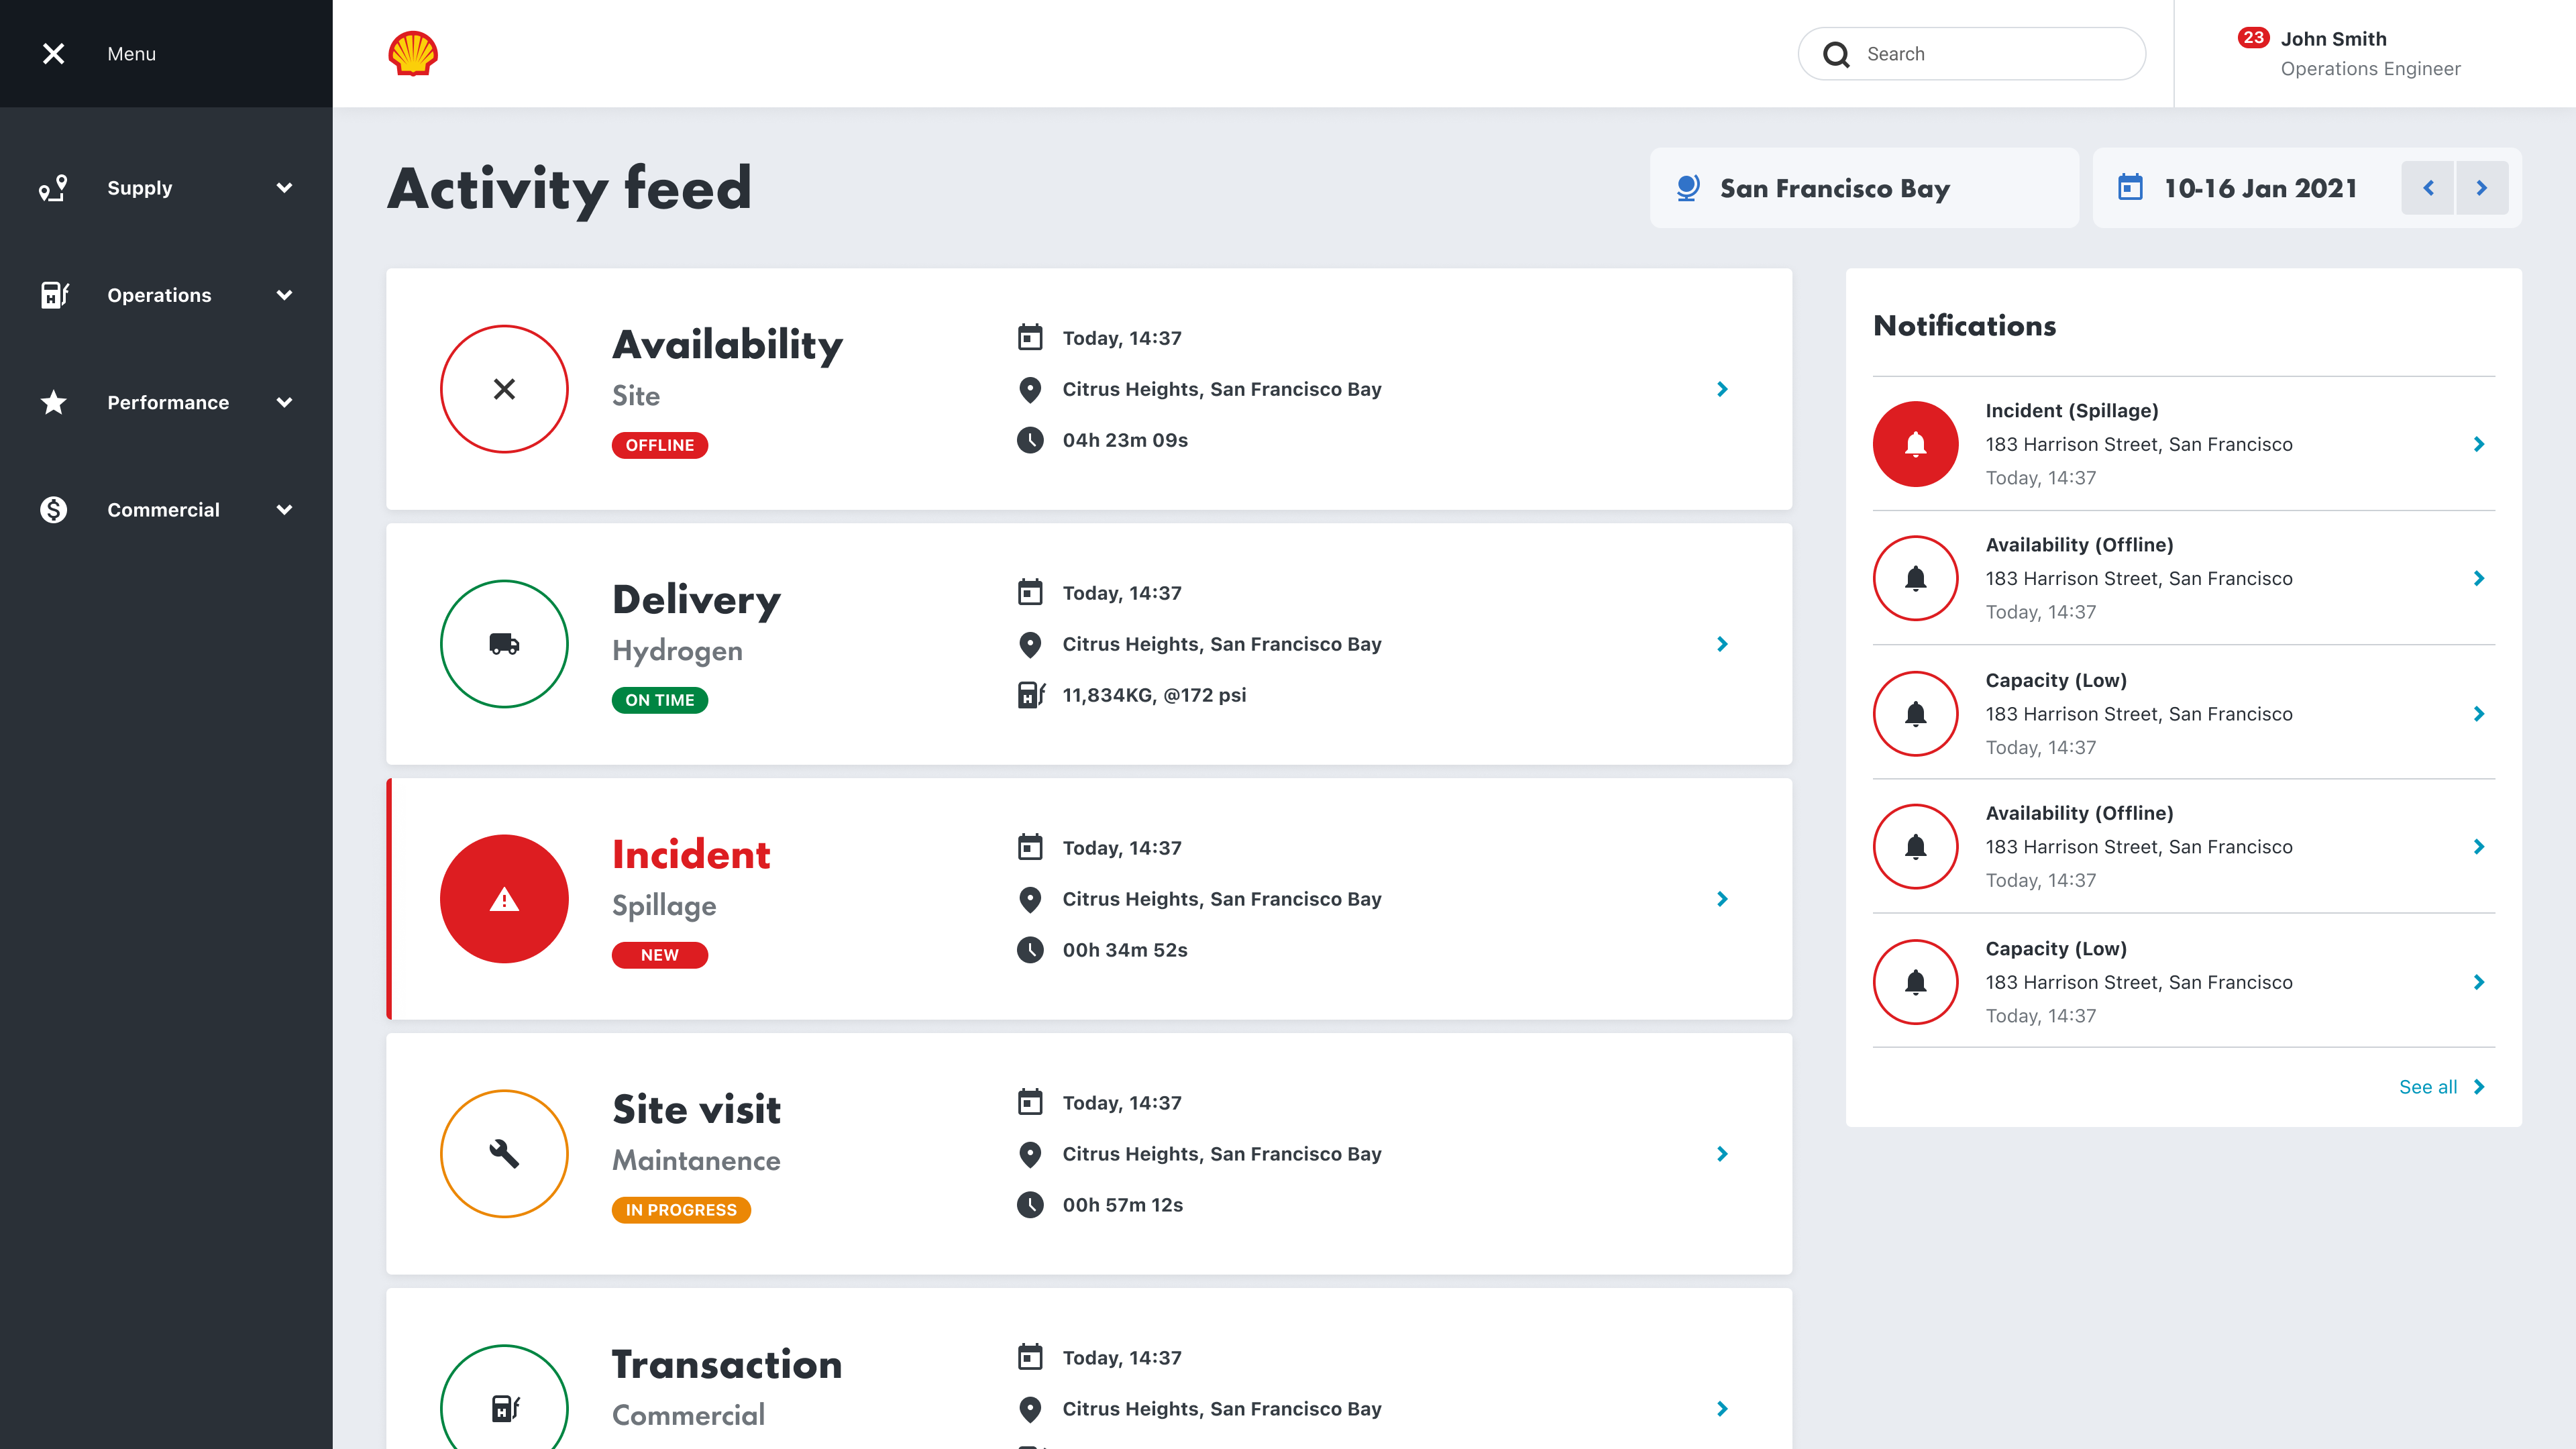Go to previous week date range

coord(2428,188)
